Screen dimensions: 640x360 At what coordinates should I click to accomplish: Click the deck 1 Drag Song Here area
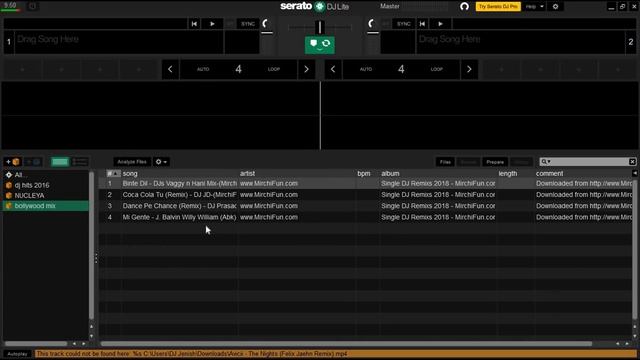pyautogui.click(x=118, y=43)
